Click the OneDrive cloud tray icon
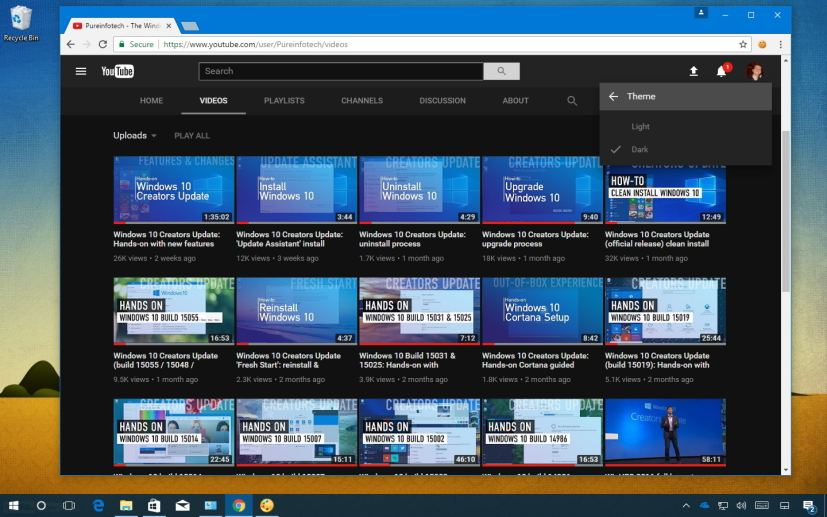 pyautogui.click(x=704, y=505)
